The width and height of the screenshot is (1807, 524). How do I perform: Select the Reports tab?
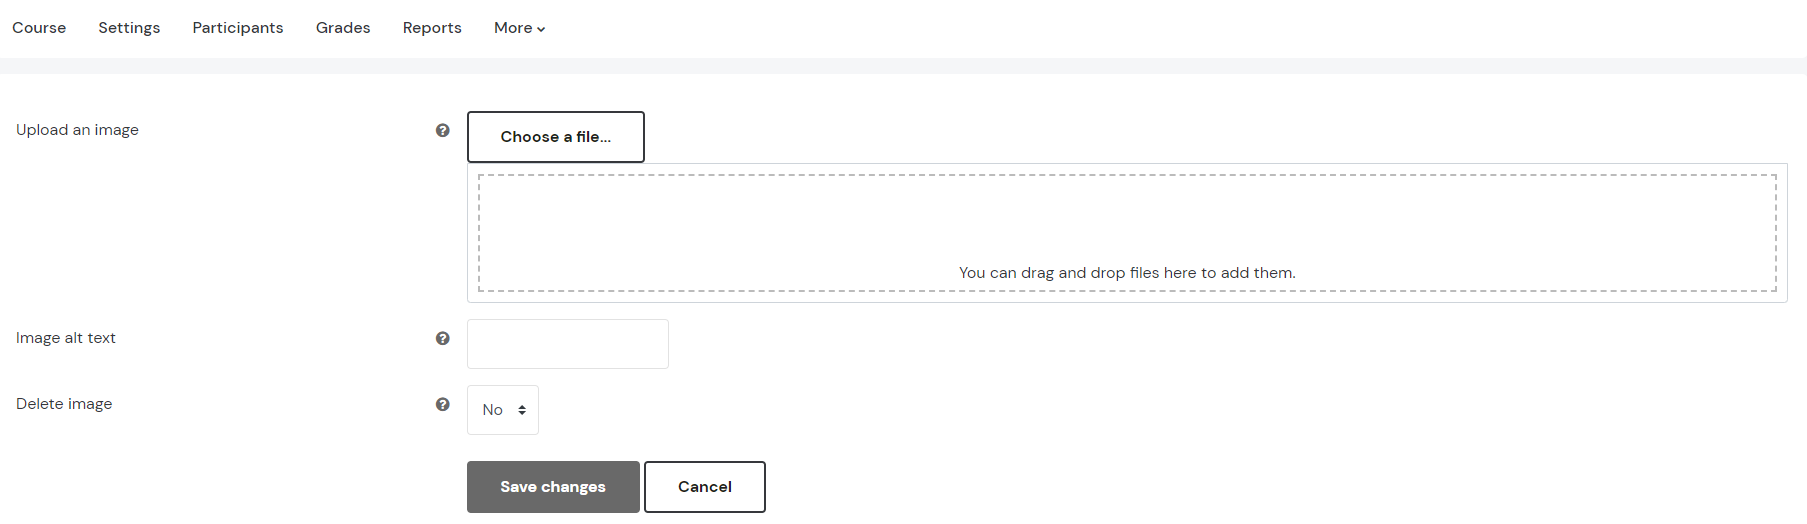[x=432, y=28]
